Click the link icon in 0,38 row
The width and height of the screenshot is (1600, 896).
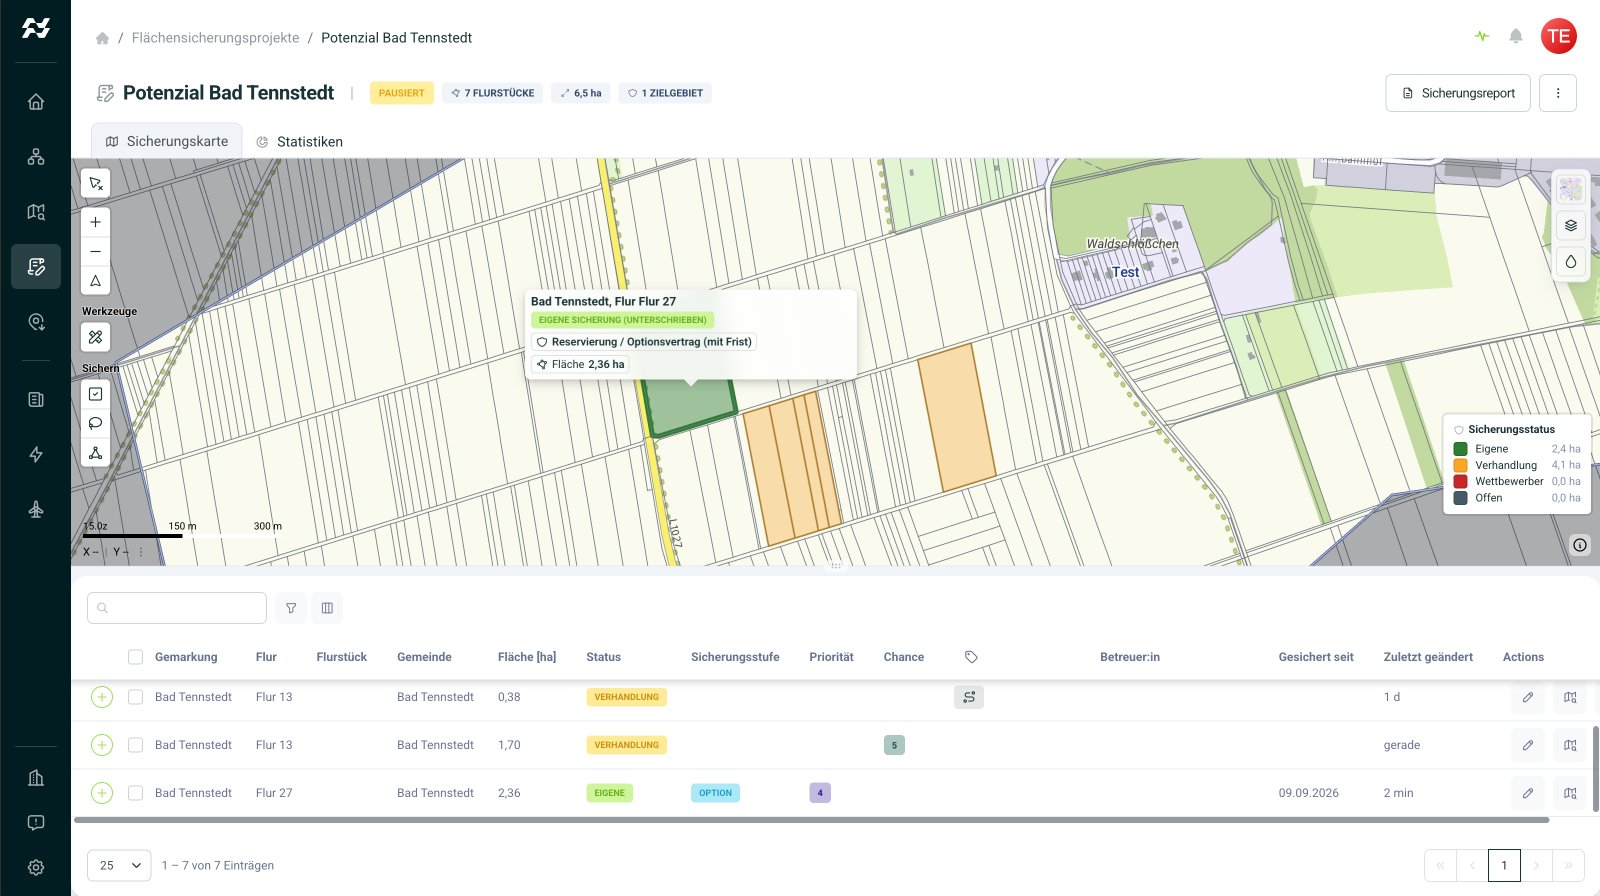pos(969,697)
